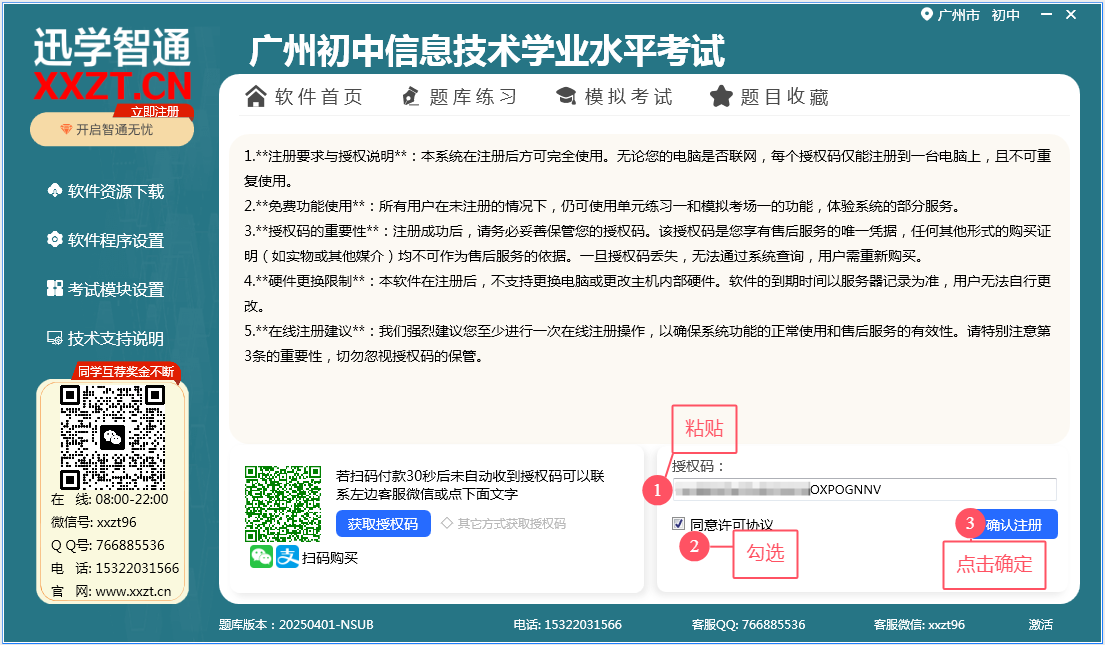Click the 广州初中信息技术学业水平考试 title
The width and height of the screenshot is (1105, 645).
(x=487, y=51)
